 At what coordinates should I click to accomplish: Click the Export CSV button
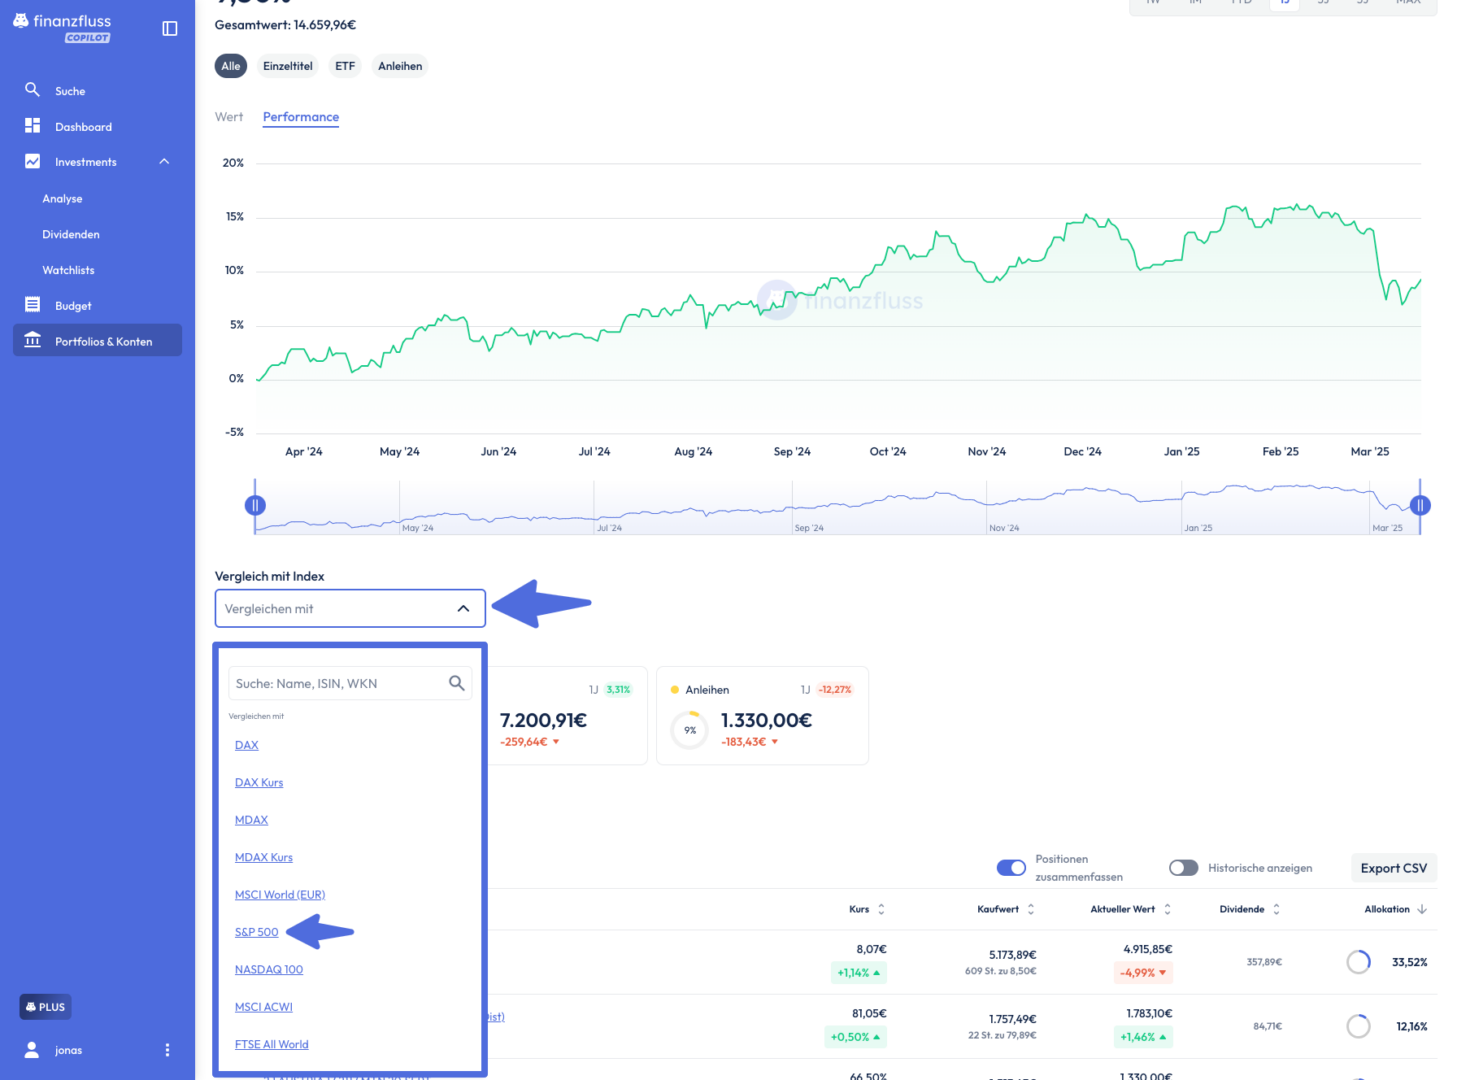(1393, 868)
